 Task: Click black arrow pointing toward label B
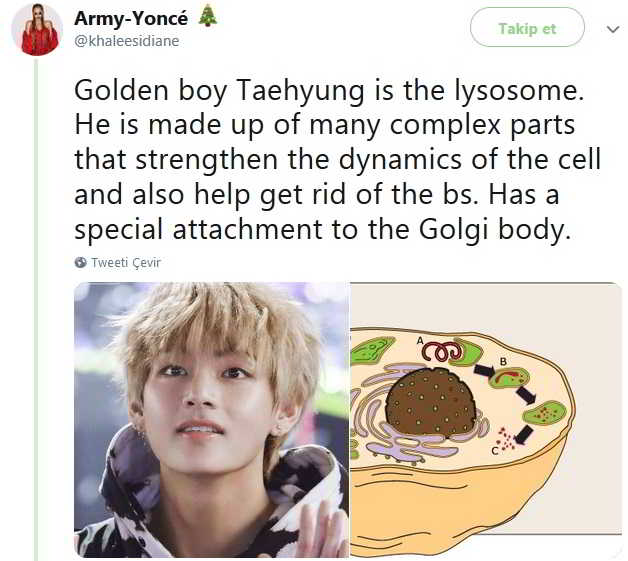(485, 370)
